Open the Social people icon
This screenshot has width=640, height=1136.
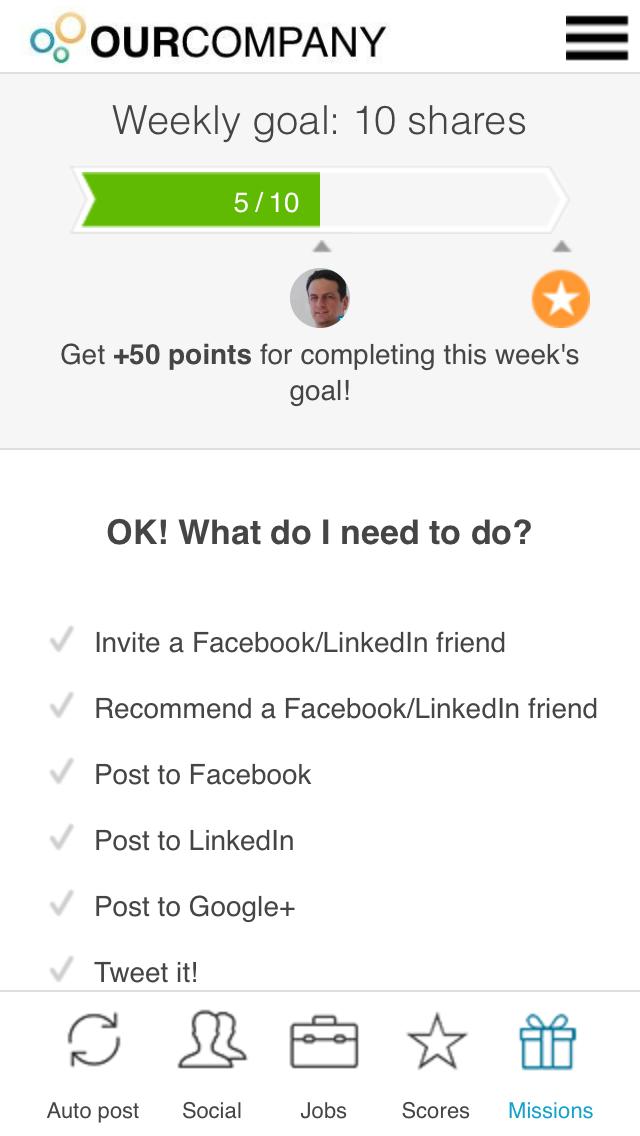pyautogui.click(x=212, y=1040)
